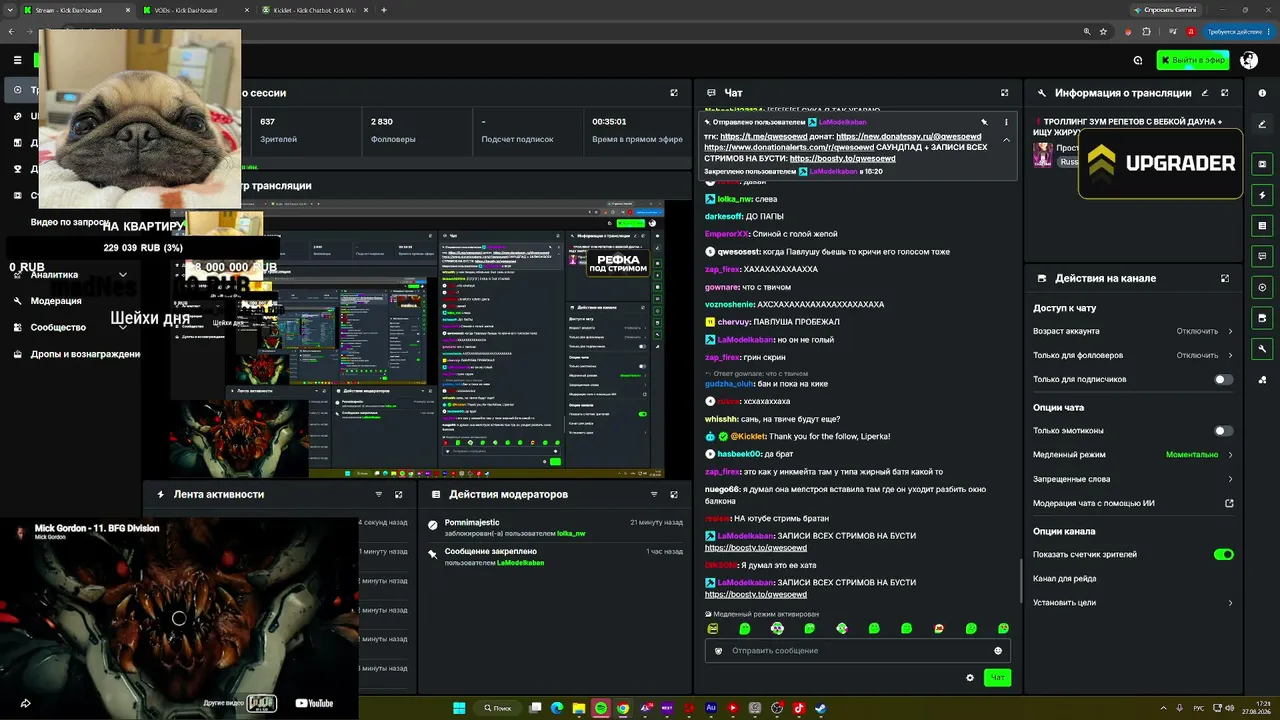This screenshot has width=1280, height=720.
Task: Open slow mode Моментально setting
Action: click(1198, 455)
